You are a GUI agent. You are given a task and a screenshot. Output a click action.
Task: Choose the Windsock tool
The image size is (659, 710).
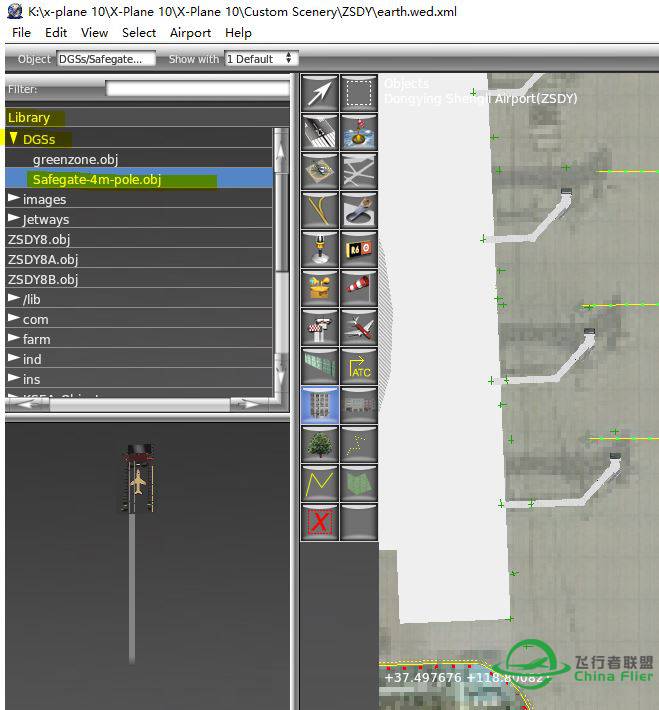pyautogui.click(x=359, y=288)
